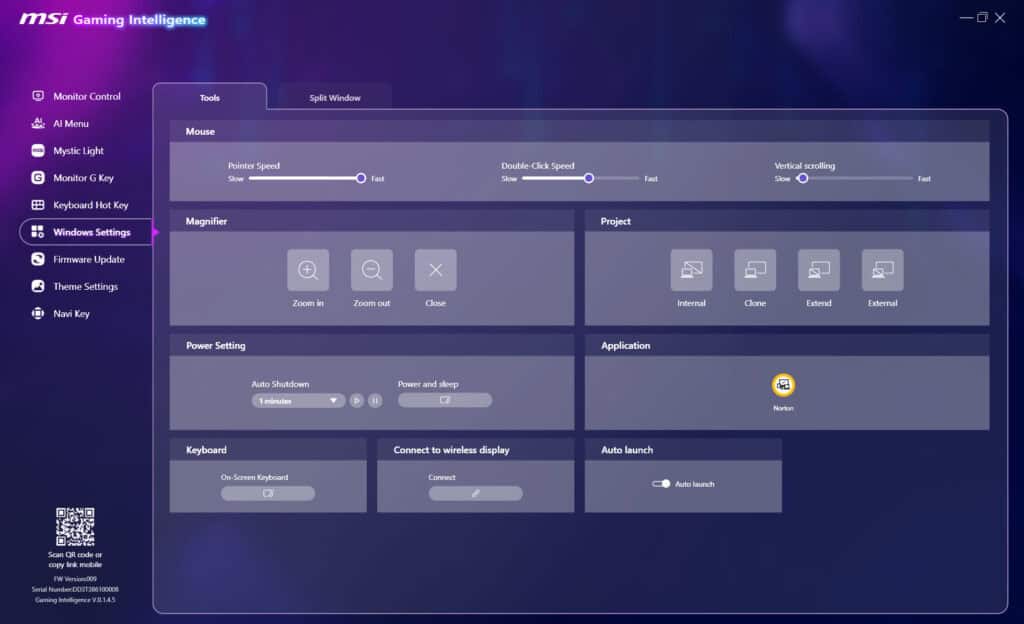Select Internal projection mode icon
Image resolution: width=1024 pixels, height=624 pixels.
pos(691,270)
